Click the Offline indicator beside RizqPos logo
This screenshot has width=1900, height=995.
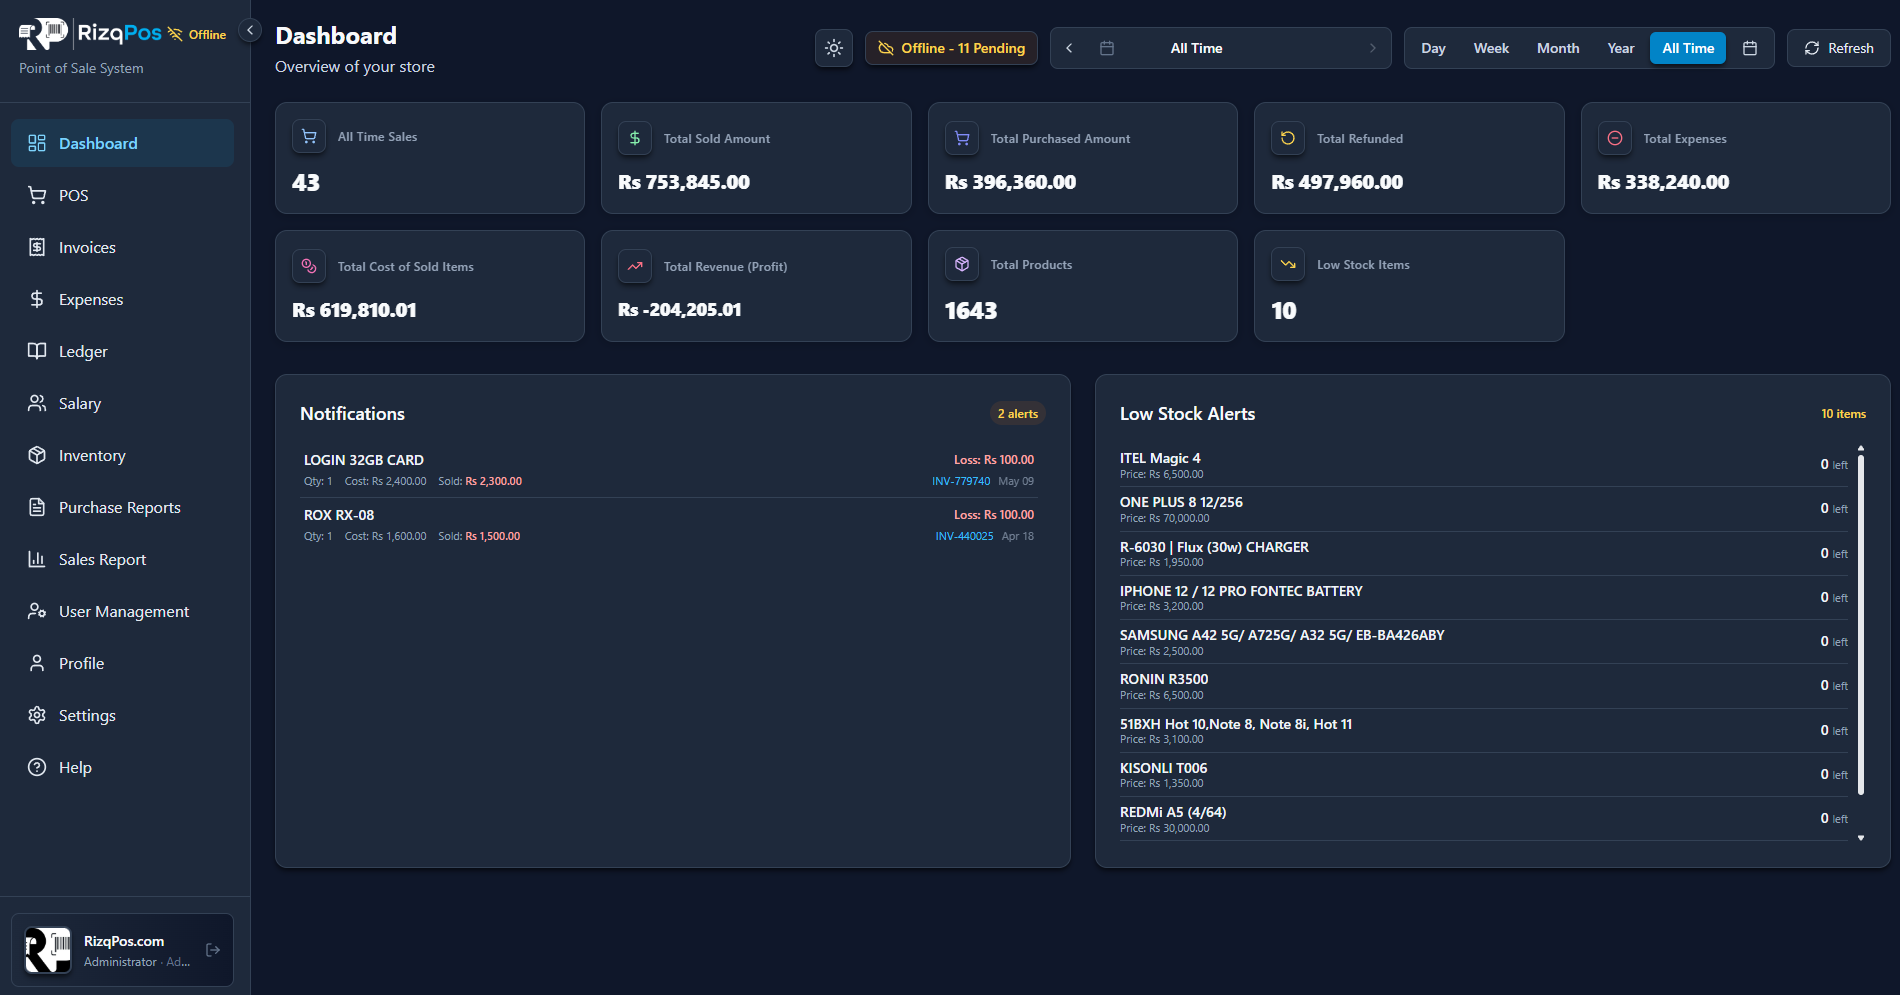(x=197, y=34)
